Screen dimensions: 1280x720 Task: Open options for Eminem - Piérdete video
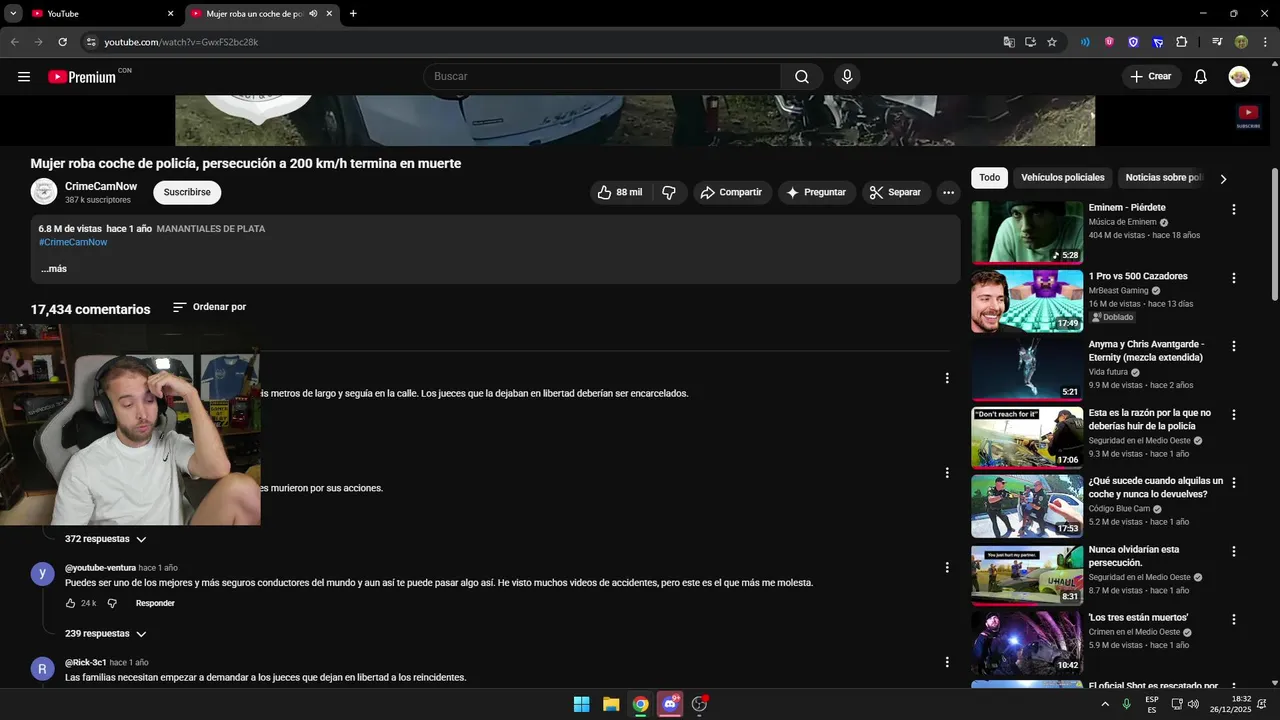coord(1233,210)
